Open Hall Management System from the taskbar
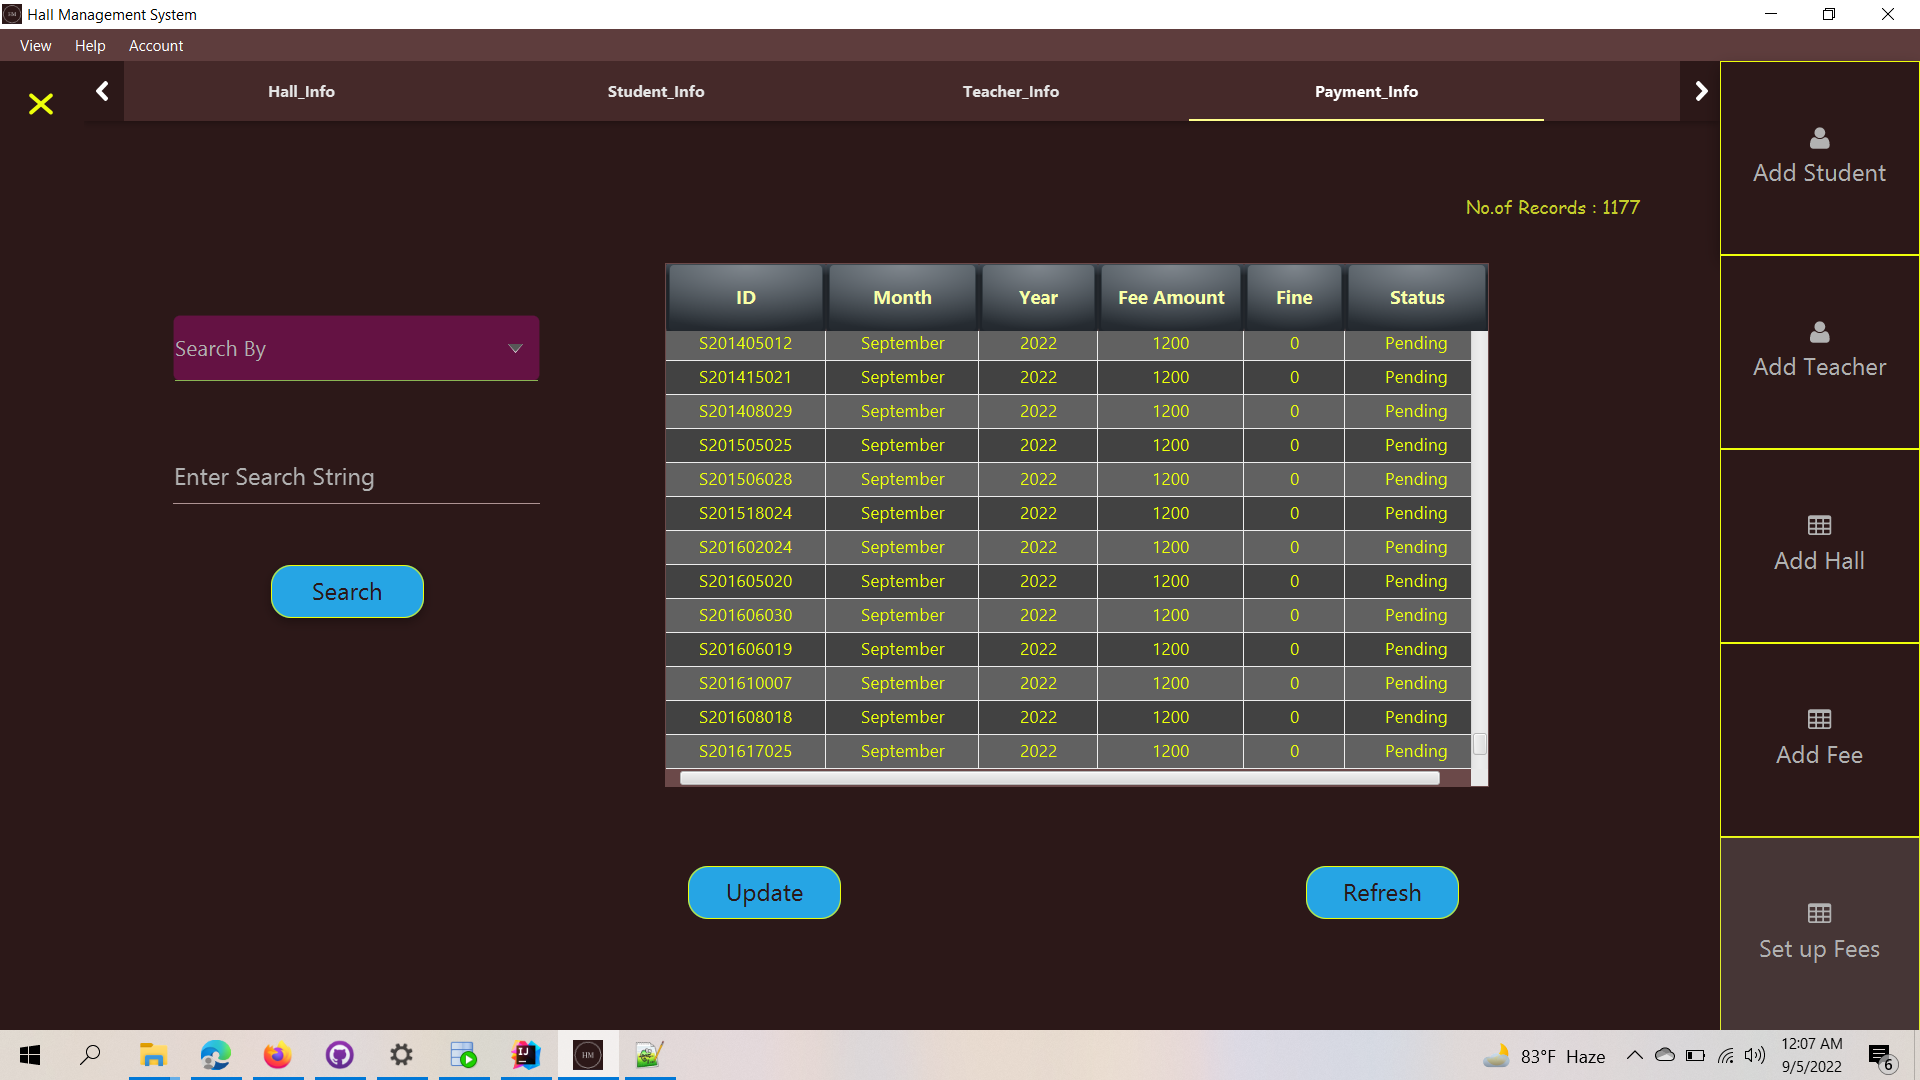 [587, 1055]
